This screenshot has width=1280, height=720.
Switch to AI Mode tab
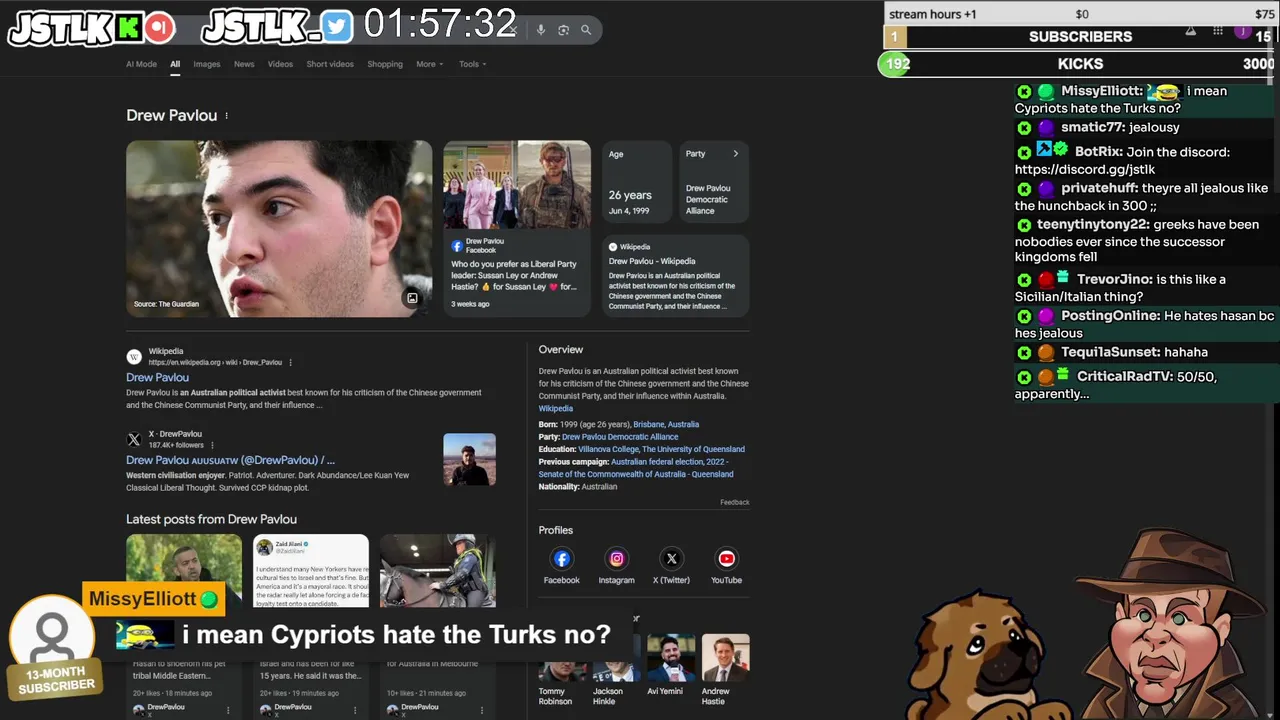point(141,64)
